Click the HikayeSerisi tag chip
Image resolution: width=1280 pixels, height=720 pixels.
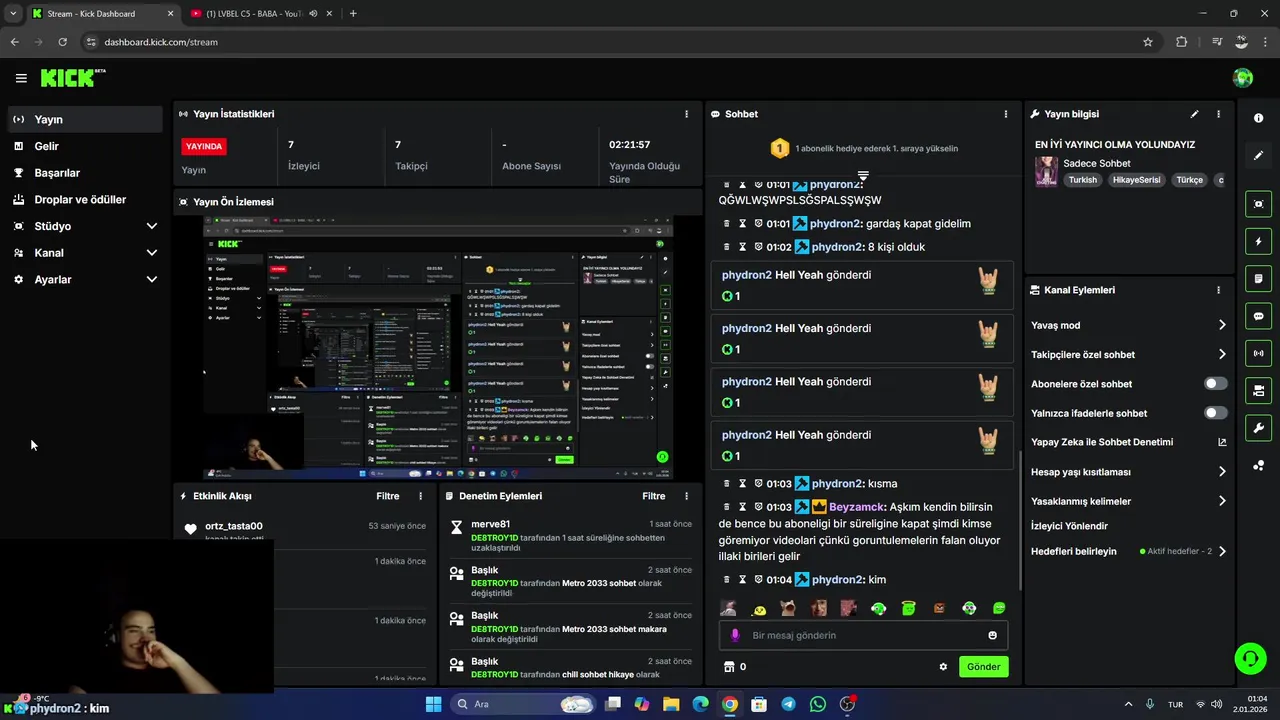point(1135,180)
